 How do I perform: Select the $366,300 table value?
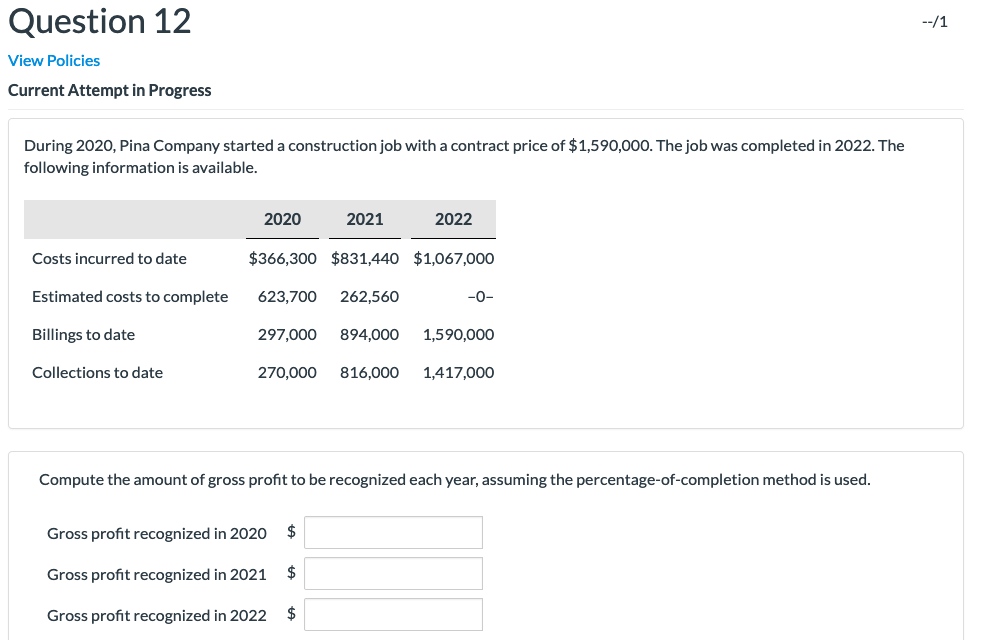coord(282,258)
